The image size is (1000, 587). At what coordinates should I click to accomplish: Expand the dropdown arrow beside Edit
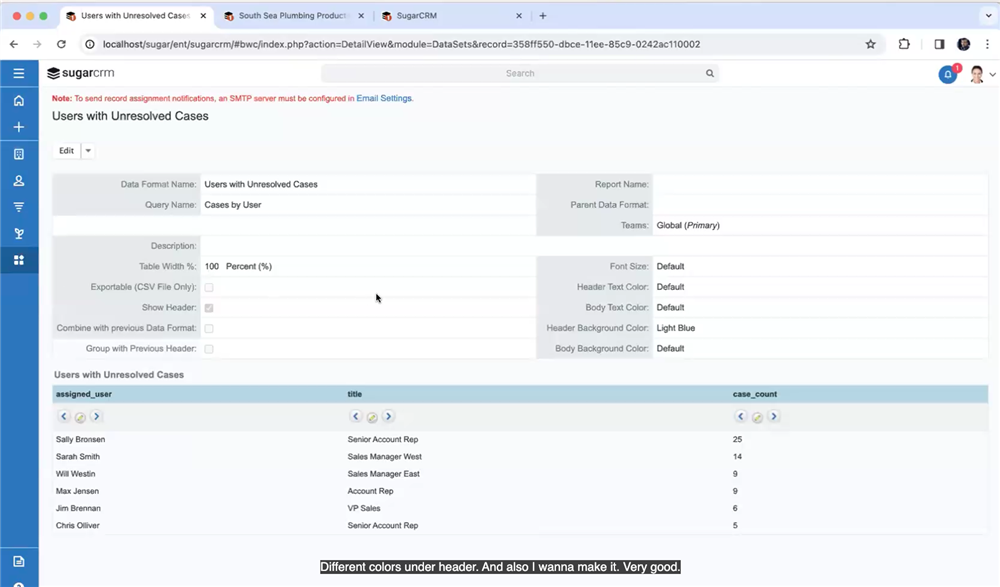click(x=88, y=151)
